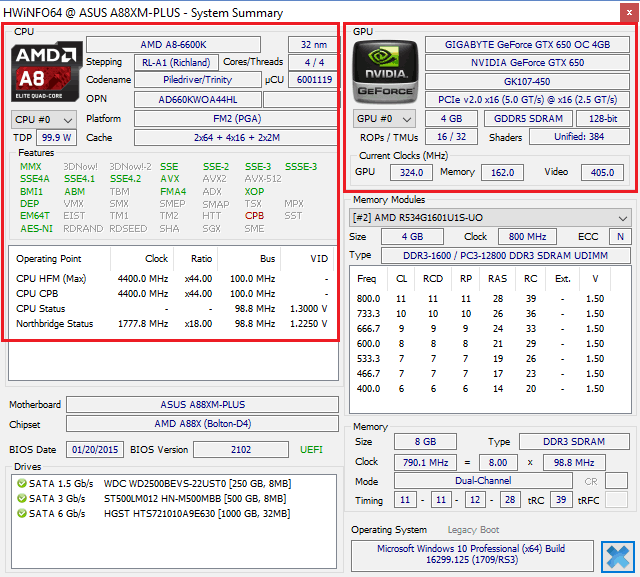Click the GK107-450 GPU chip field
Viewport: 640px width, 577px height.
(527, 82)
